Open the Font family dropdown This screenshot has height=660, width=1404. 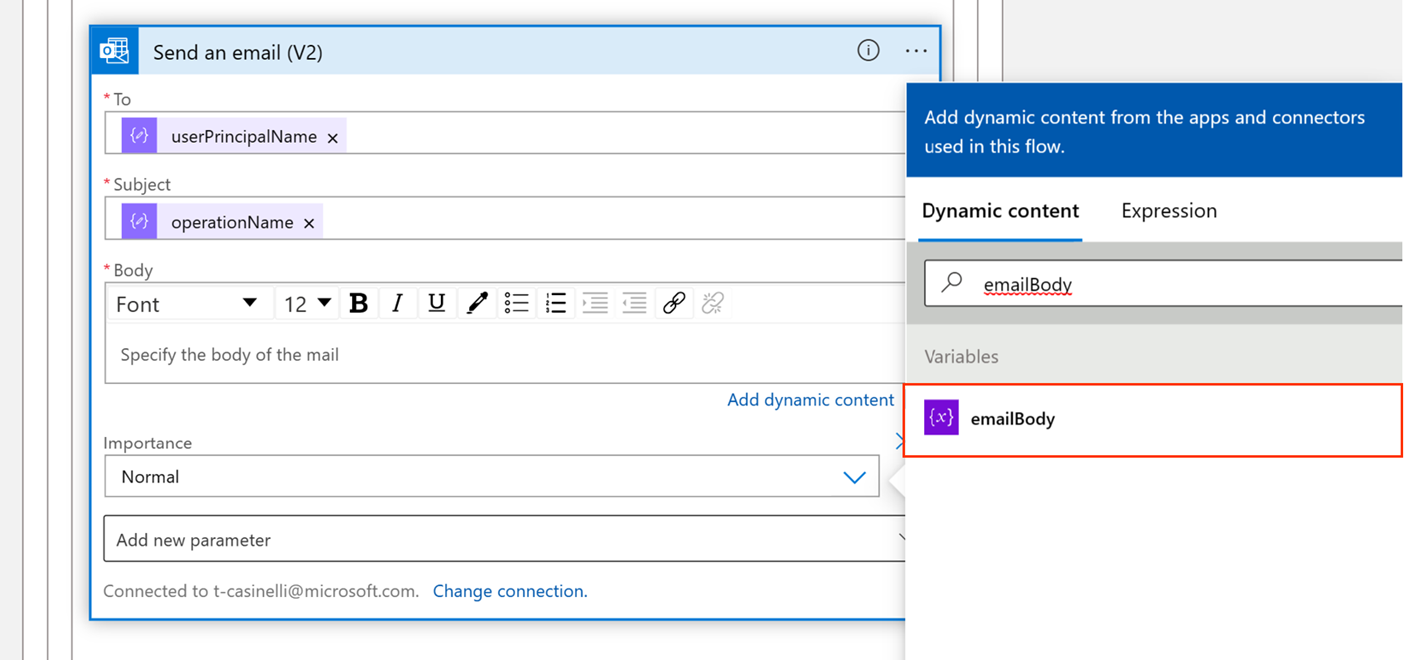click(x=187, y=304)
